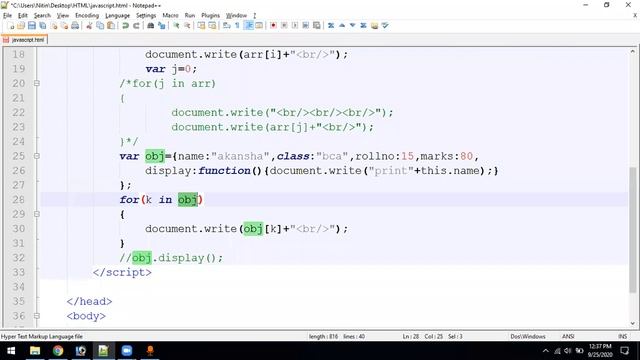Toggle synchronized vertical scrolling
The height and width of the screenshot is (360, 640).
tap(201, 26)
